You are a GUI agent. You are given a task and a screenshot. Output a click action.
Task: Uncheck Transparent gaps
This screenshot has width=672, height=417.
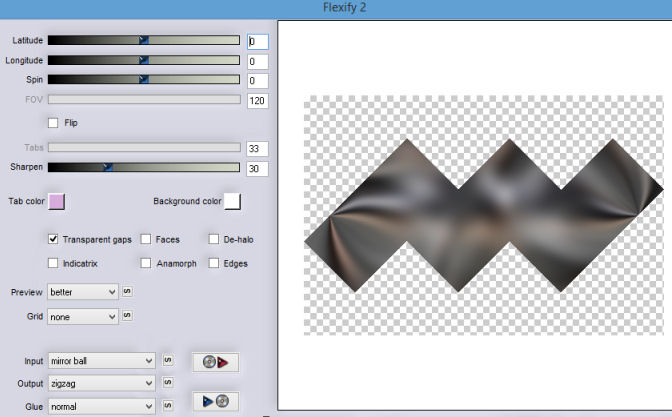(x=53, y=239)
